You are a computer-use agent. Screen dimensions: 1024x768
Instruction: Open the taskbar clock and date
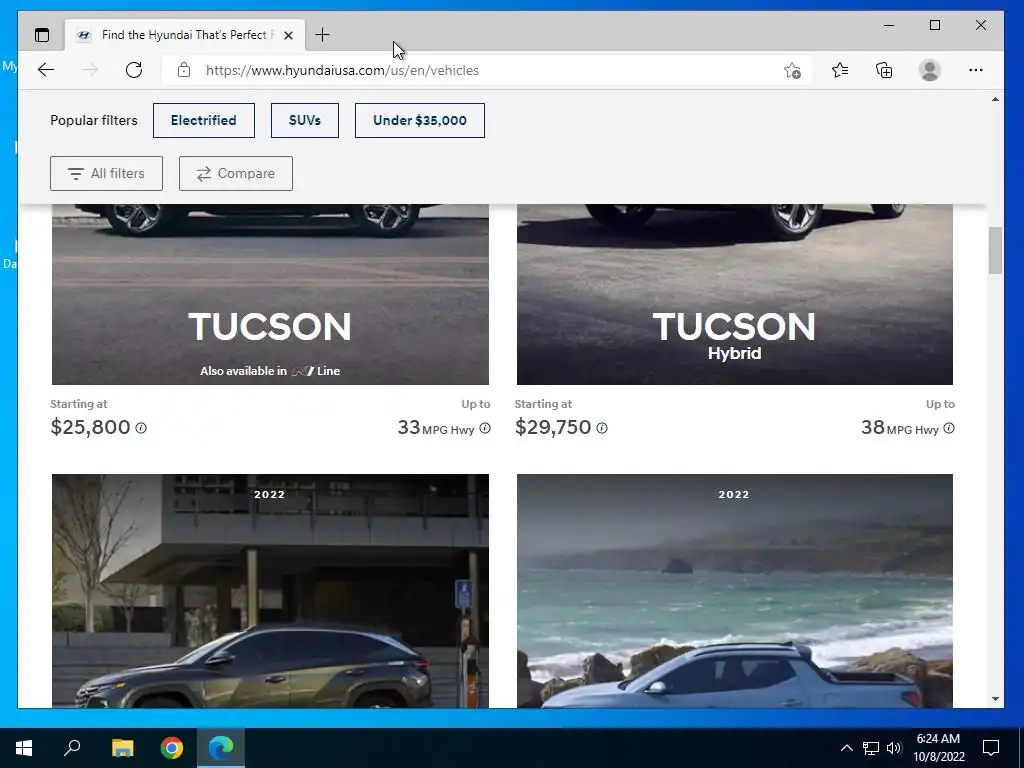pos(938,748)
